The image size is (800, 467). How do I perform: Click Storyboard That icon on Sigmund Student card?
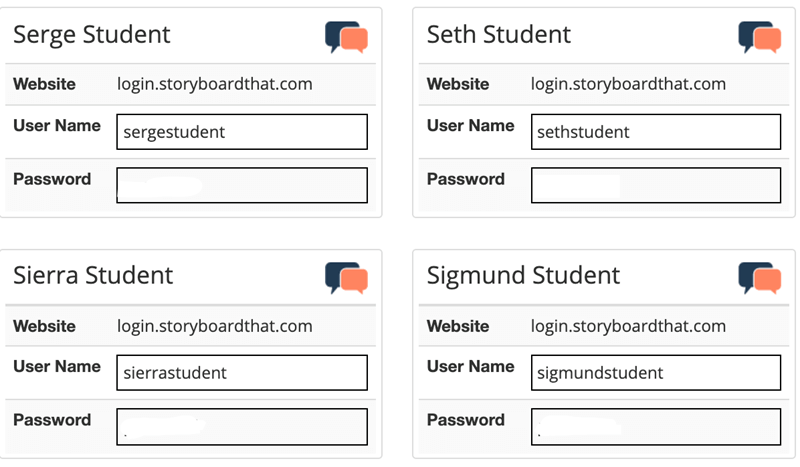760,278
